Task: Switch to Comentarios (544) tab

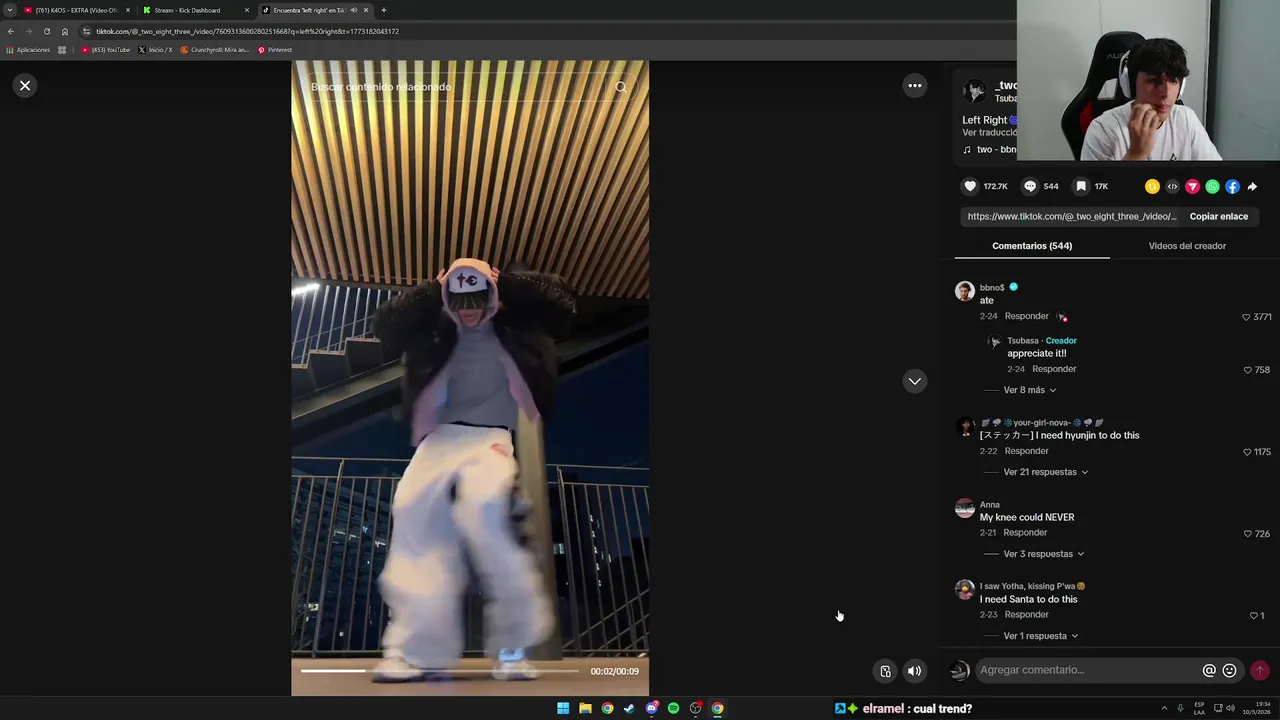Action: tap(1032, 246)
